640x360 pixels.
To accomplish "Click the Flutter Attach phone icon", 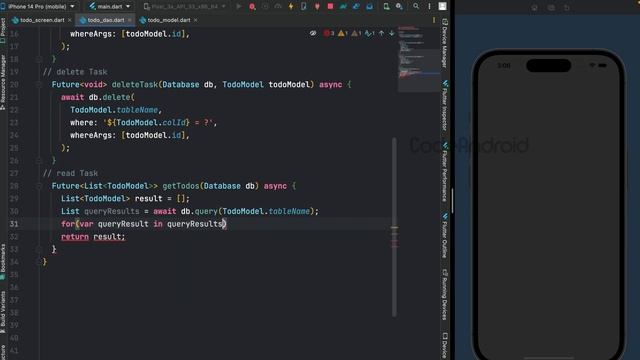I will click(304, 7).
